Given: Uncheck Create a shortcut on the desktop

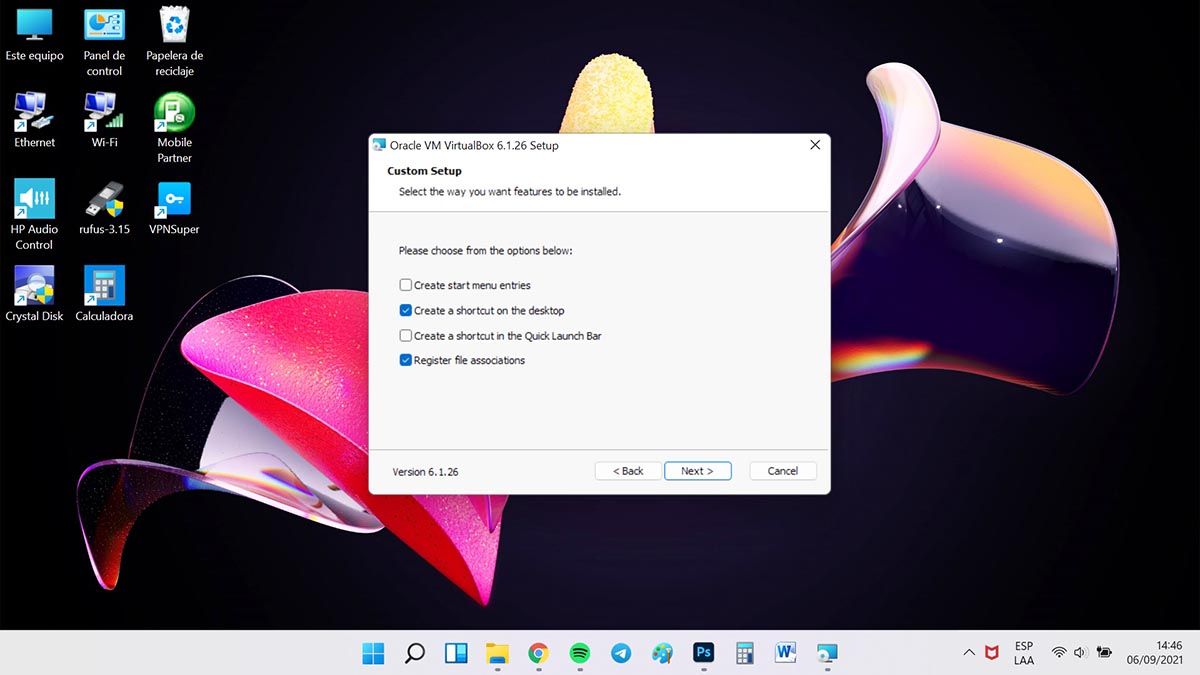Looking at the screenshot, I should [x=406, y=311].
